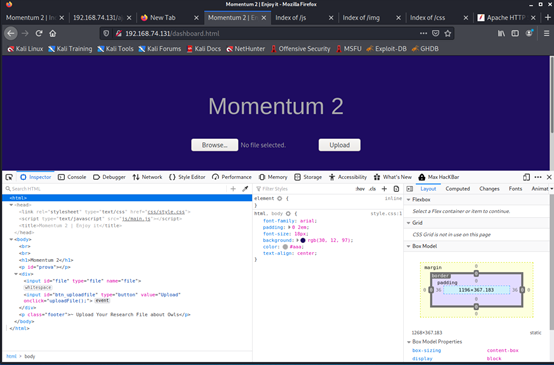The width and height of the screenshot is (554, 365).
Task: Select body in the breadcrumb trail
Action: 30,357
